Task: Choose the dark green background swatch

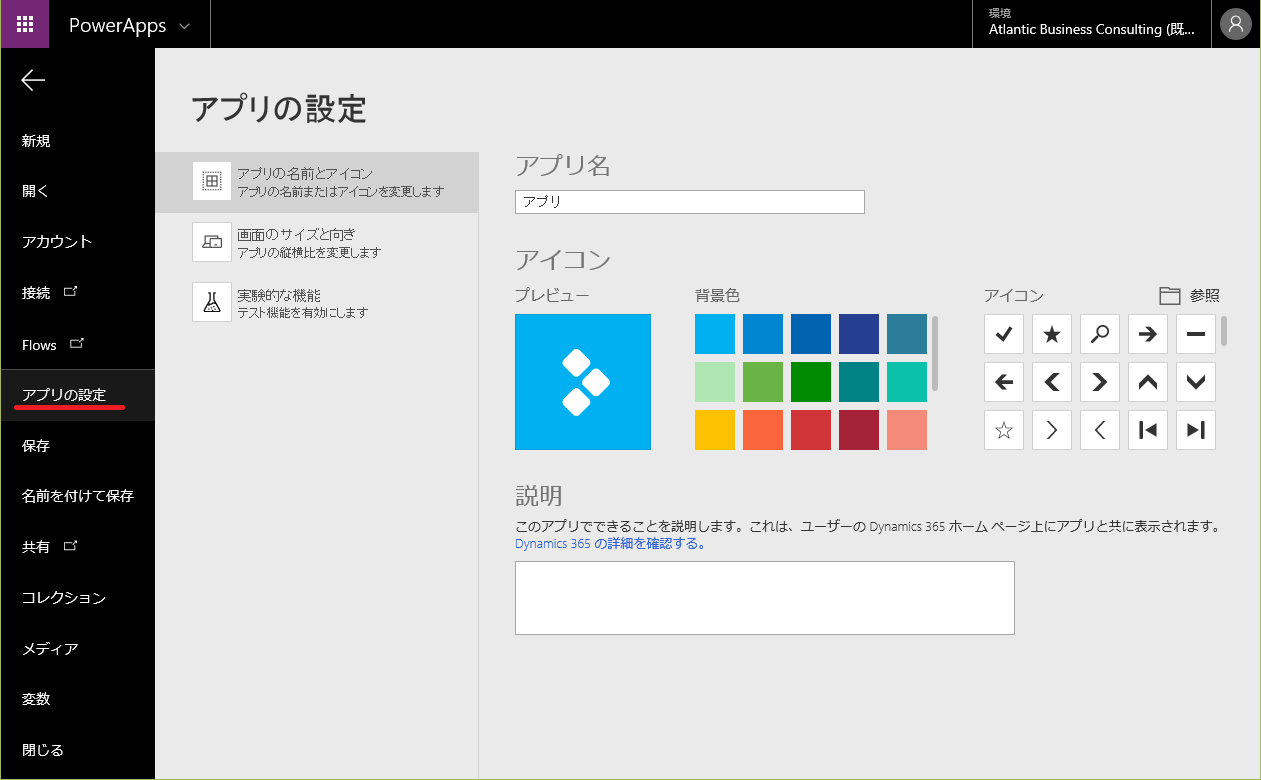Action: coord(811,382)
